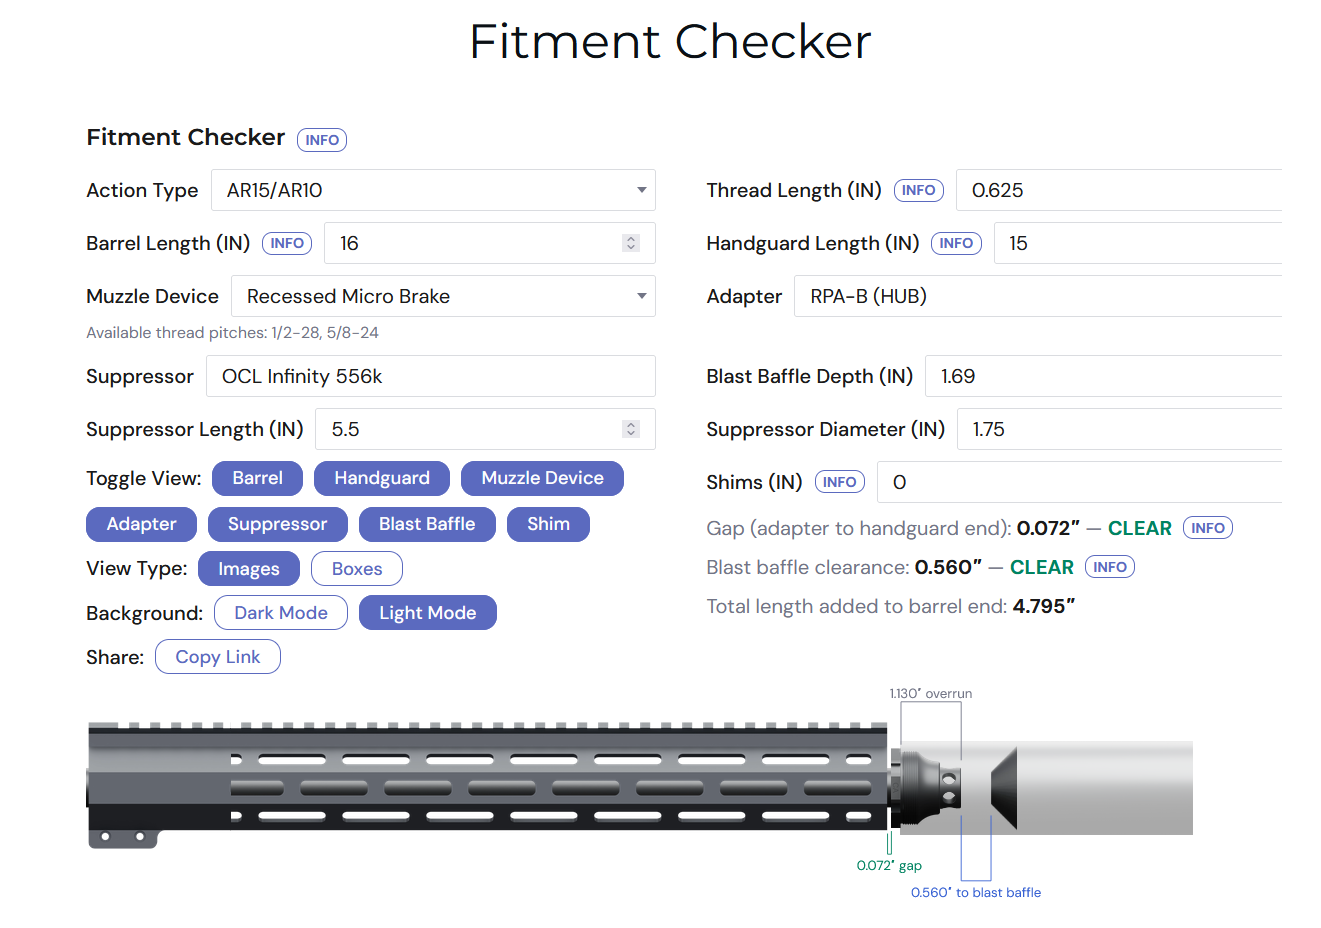Open the INFO badge beside Fitment Checker heading
Image resolution: width=1321 pixels, height=928 pixels.
point(322,140)
